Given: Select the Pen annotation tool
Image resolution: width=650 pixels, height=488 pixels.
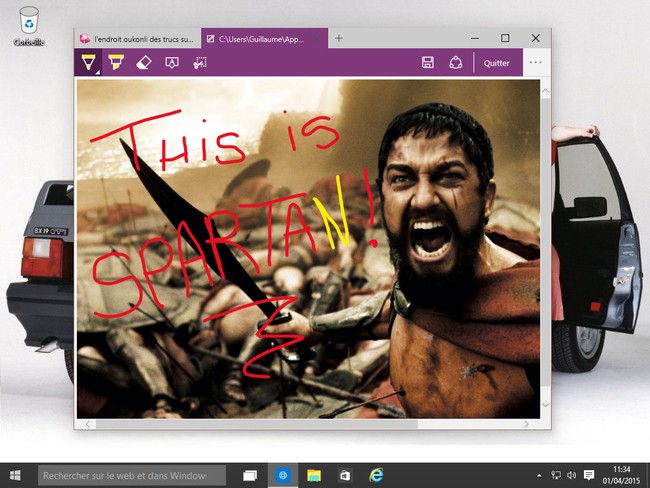Looking at the screenshot, I should coord(90,62).
